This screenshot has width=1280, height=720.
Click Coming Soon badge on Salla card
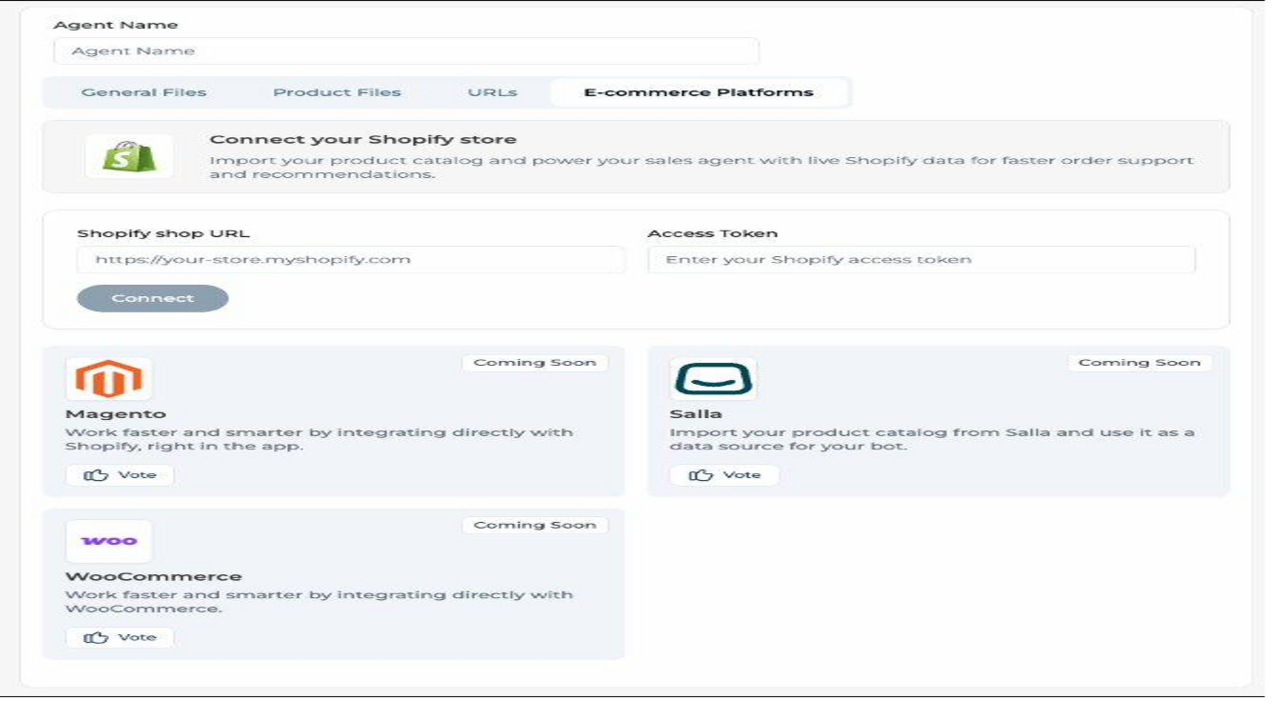click(1140, 363)
